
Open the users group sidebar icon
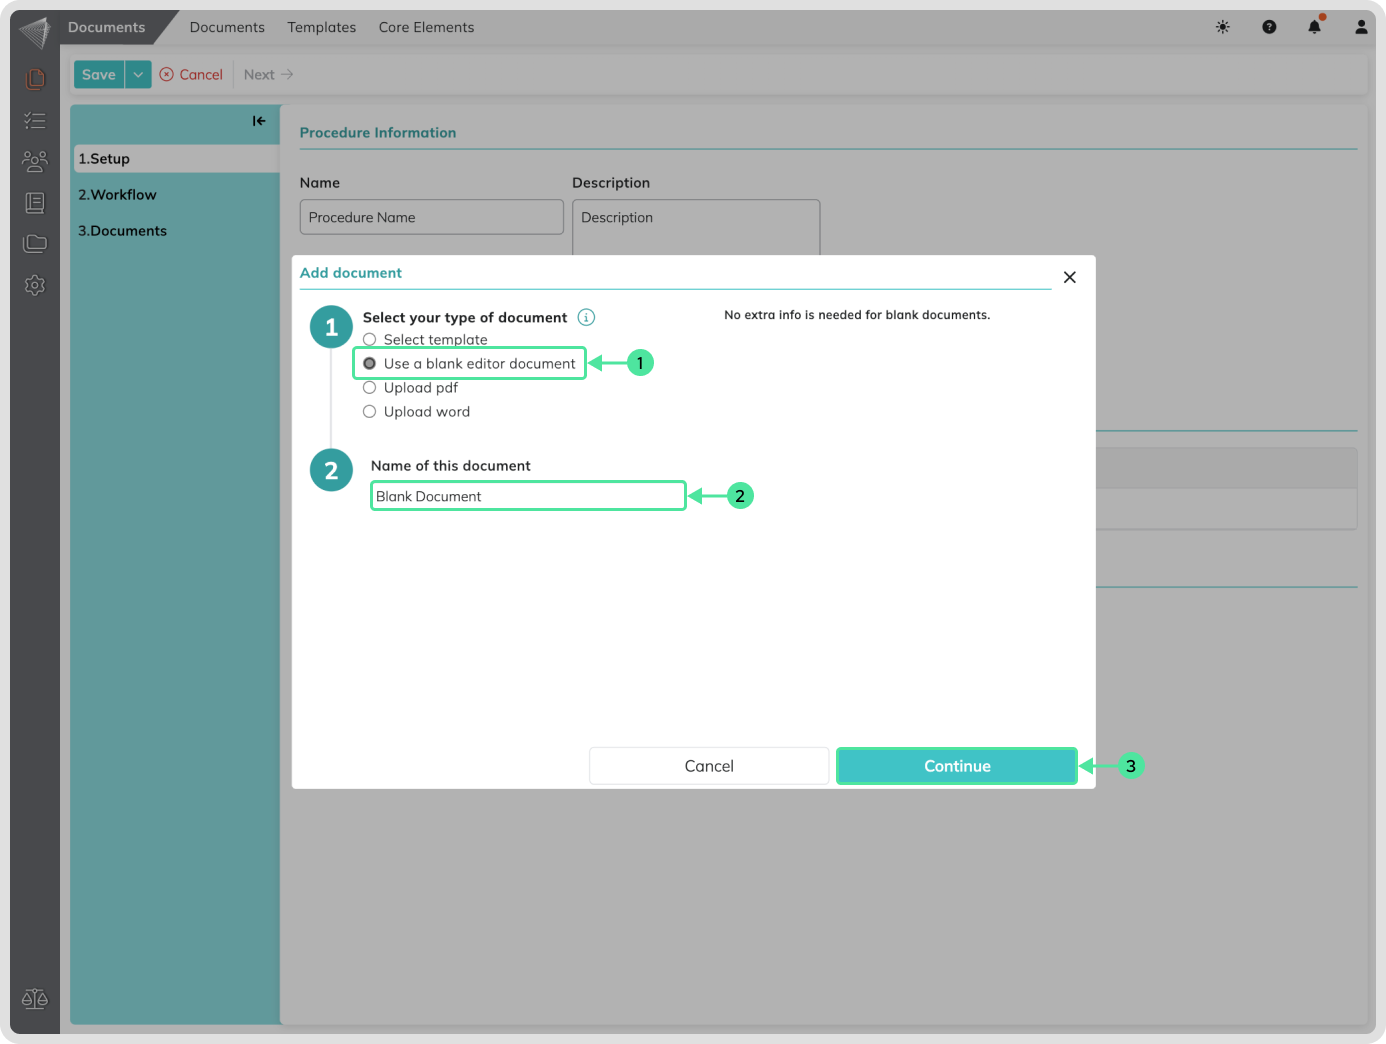pyautogui.click(x=35, y=161)
